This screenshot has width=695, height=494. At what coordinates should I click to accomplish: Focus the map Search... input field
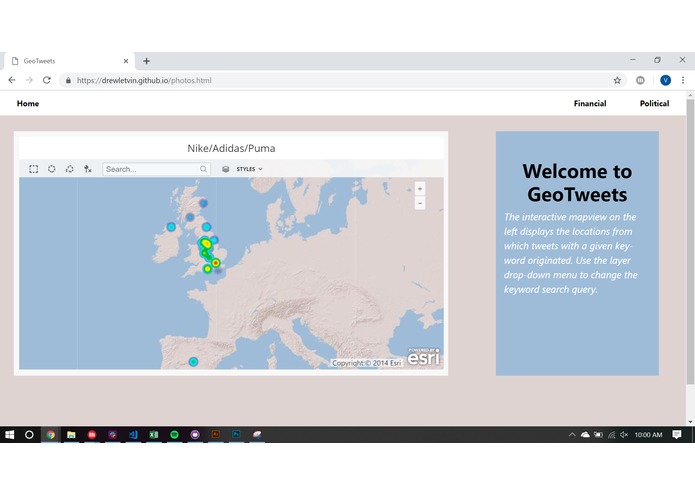coord(156,169)
